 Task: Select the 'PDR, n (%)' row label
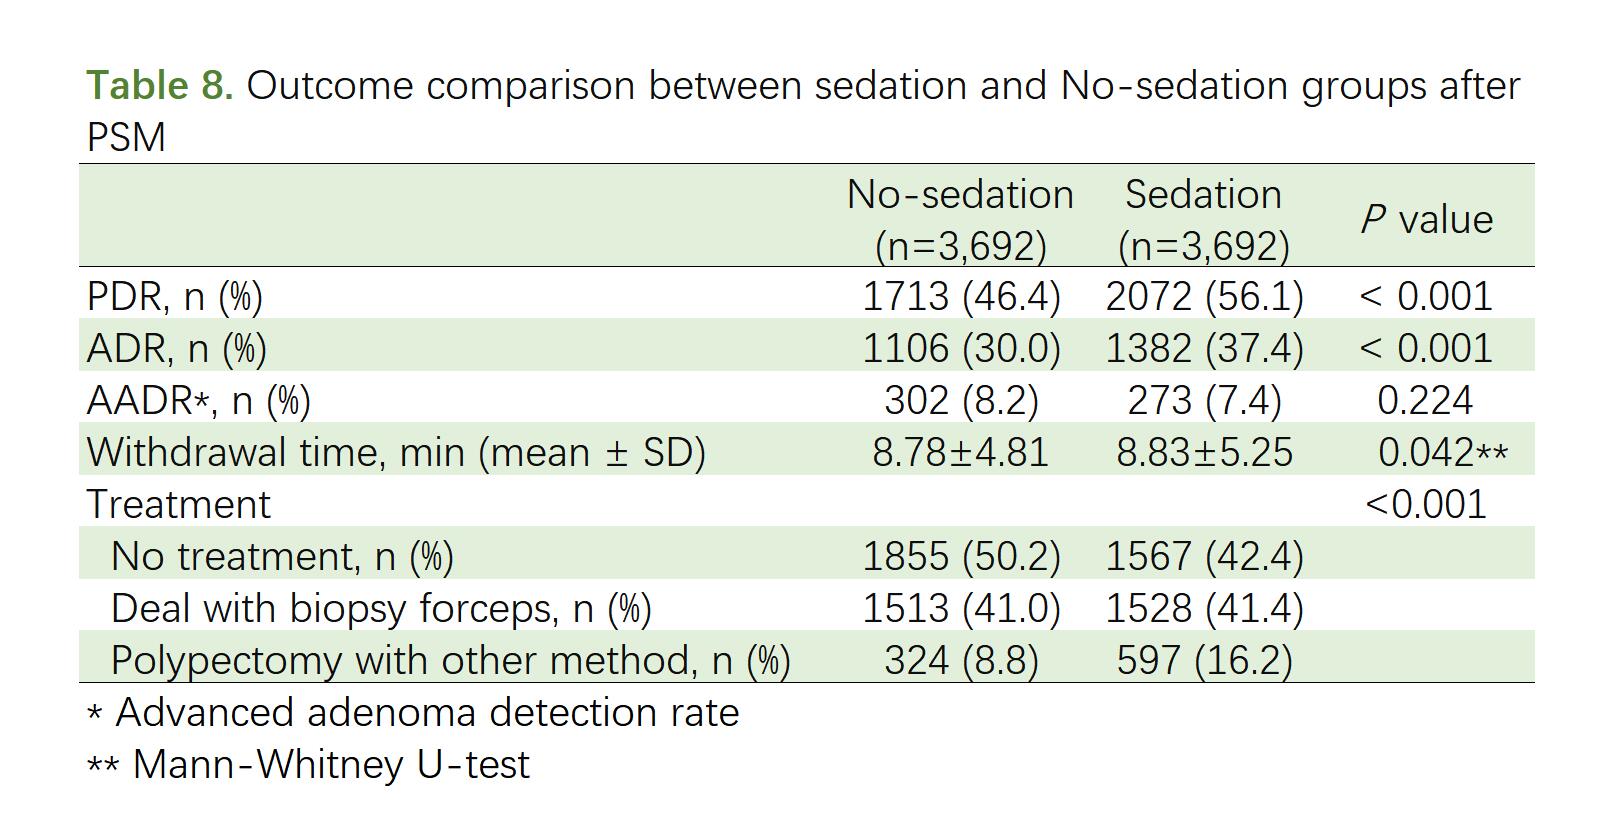pyautogui.click(x=175, y=297)
